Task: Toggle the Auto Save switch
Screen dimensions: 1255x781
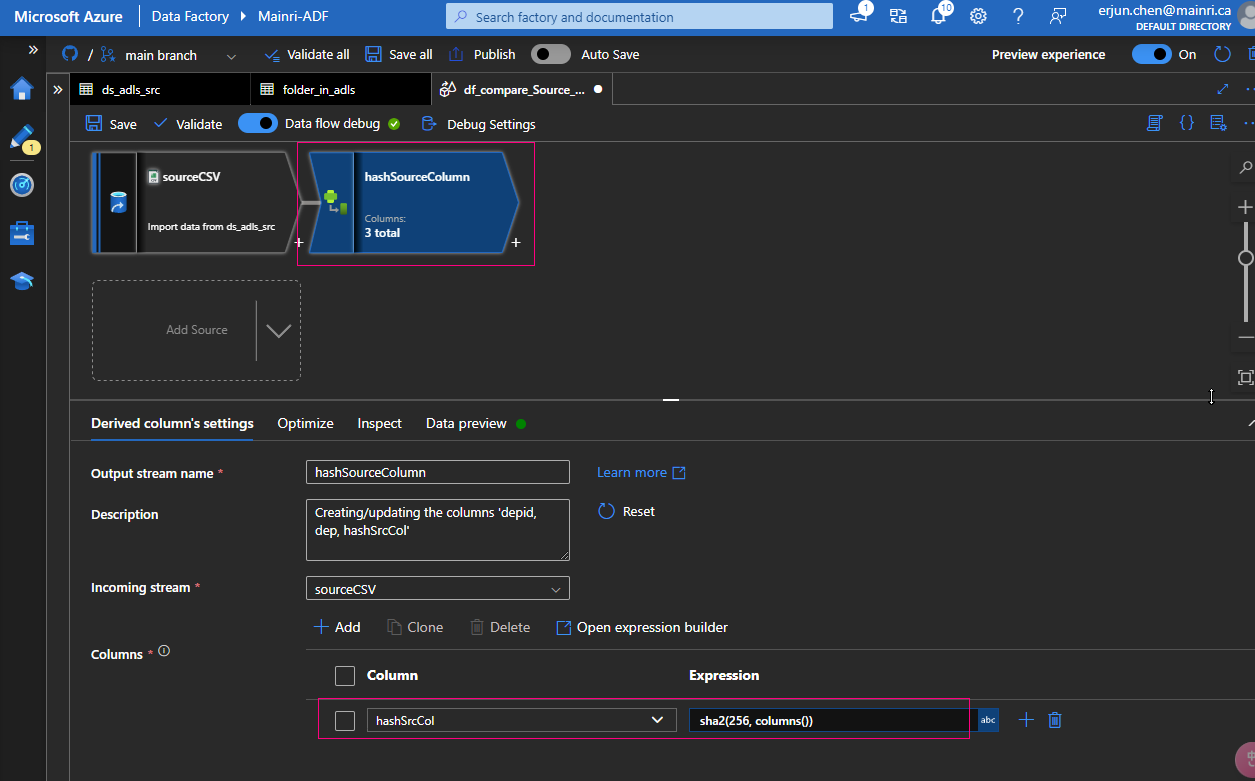Action: coord(551,54)
